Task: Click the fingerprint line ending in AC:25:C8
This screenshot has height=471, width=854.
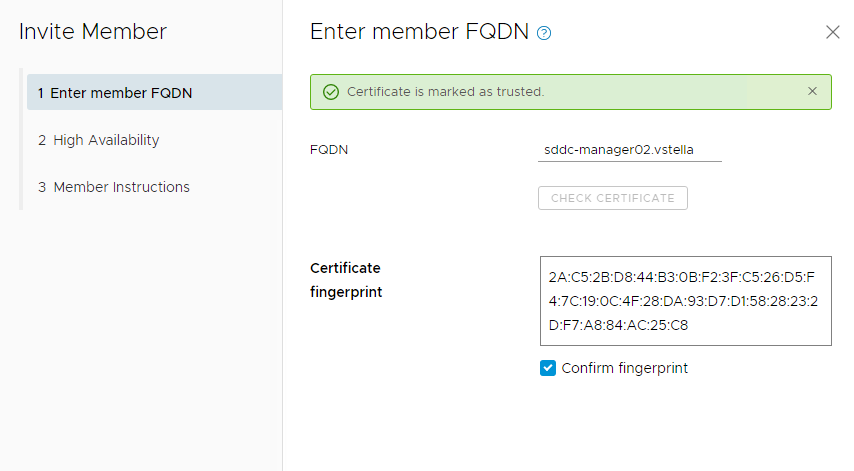Action: point(618,325)
